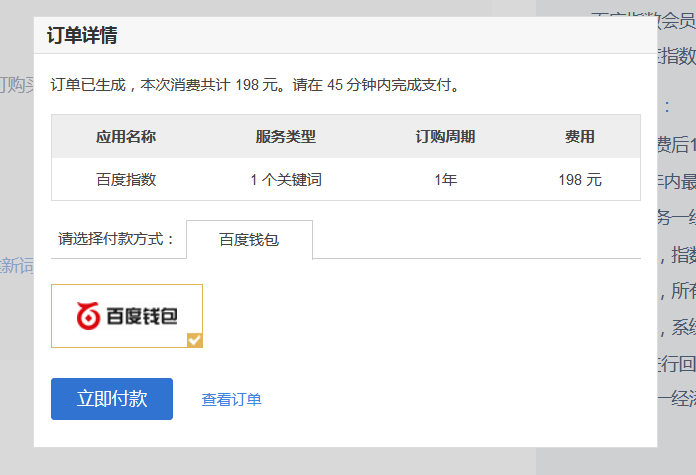Screen dimensions: 696x475
Task: Click the 订单详情 dialog title
Action: point(82,36)
